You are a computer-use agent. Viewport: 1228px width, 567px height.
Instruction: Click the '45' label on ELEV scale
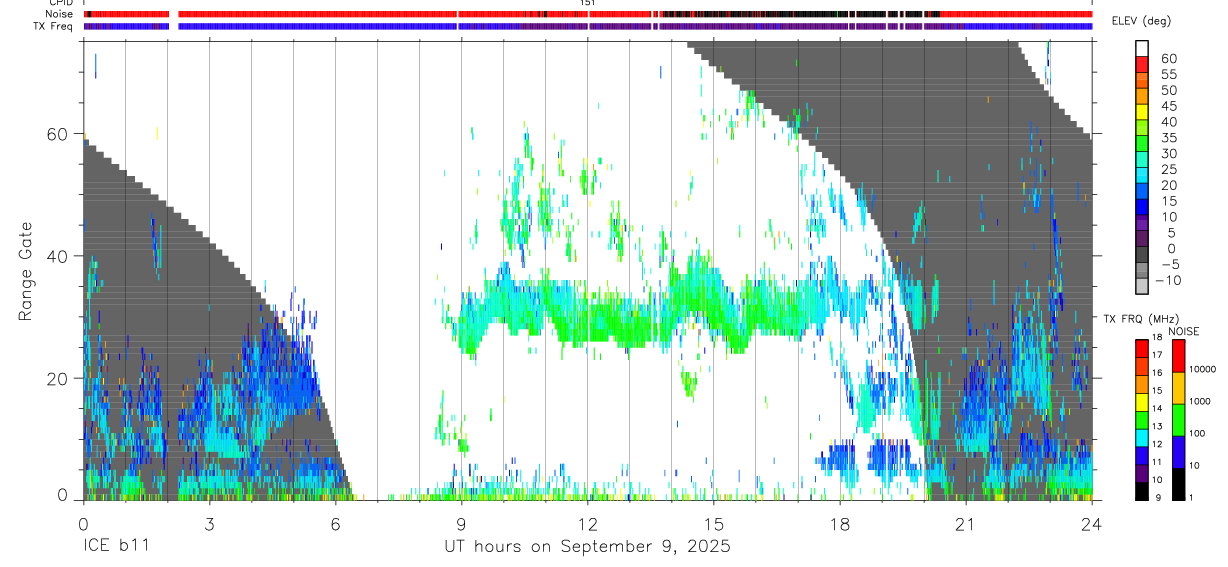(x=1167, y=106)
